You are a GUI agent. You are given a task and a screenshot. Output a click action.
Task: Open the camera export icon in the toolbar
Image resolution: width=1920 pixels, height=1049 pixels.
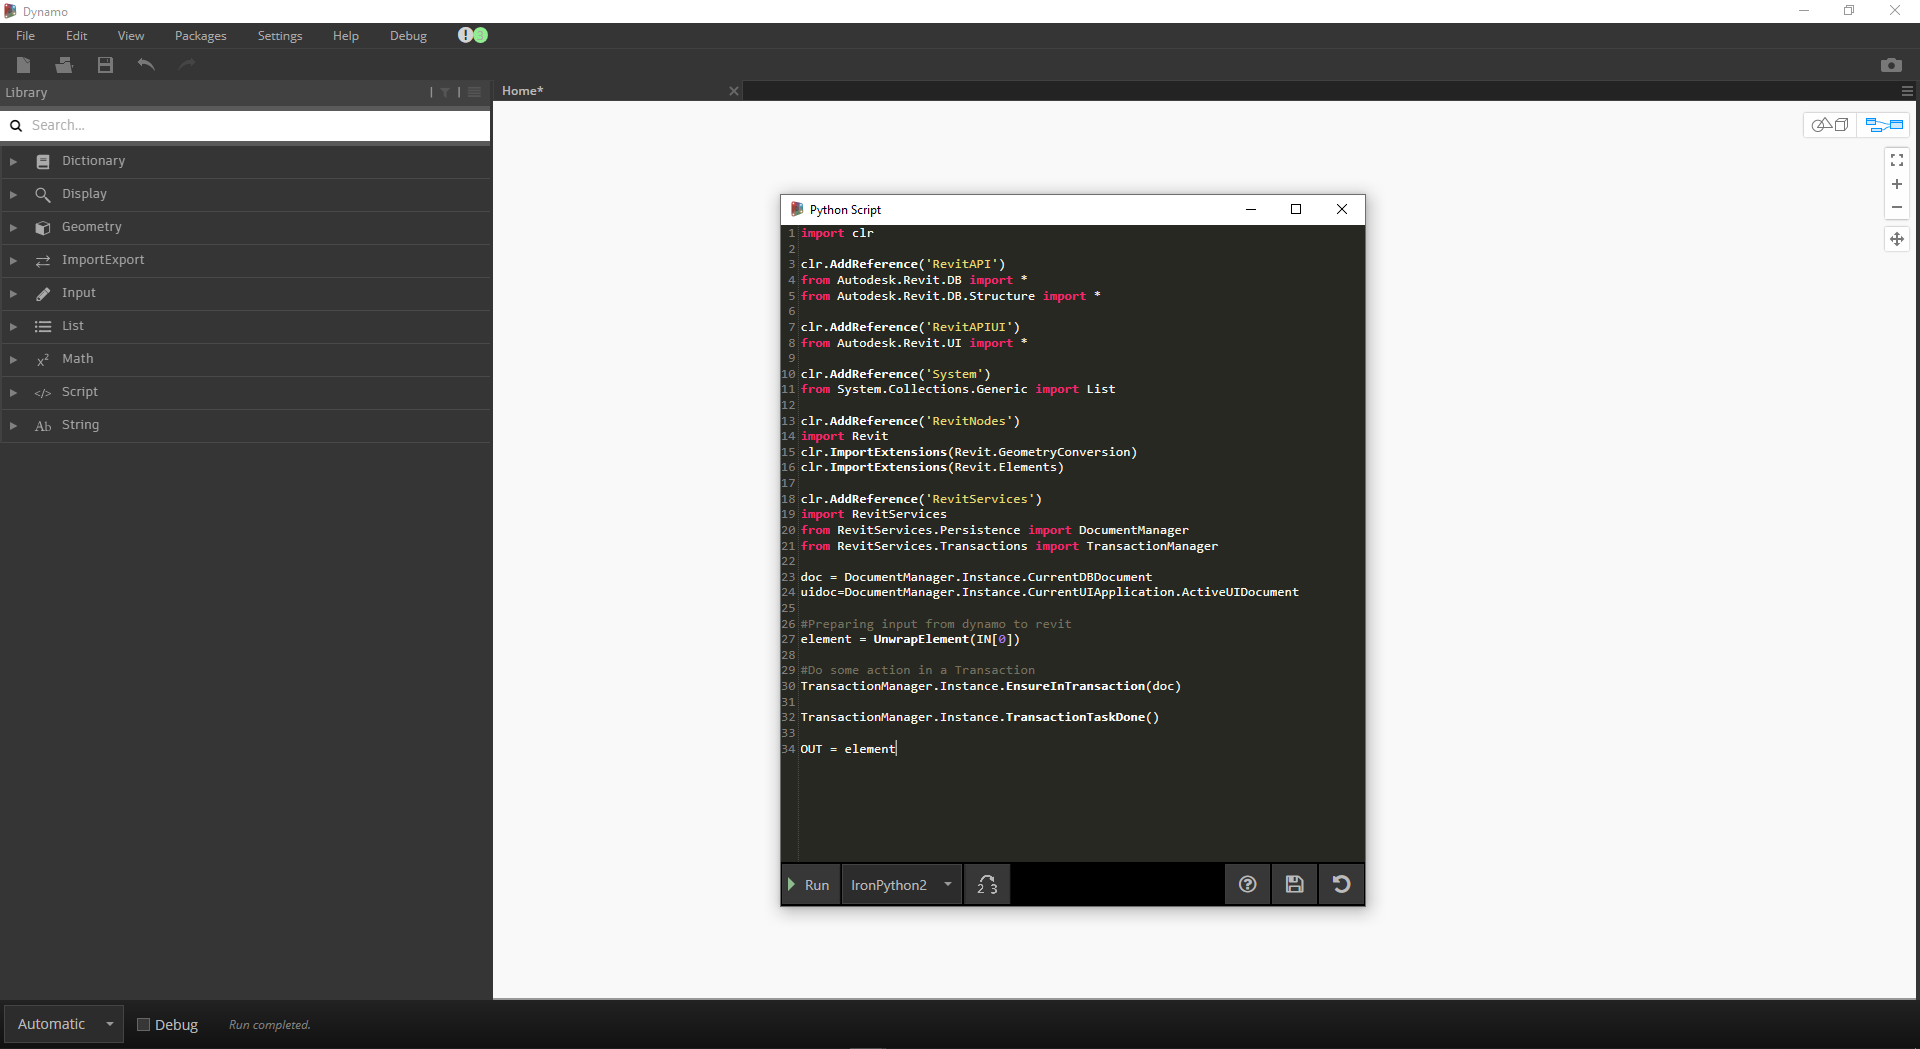point(1892,64)
